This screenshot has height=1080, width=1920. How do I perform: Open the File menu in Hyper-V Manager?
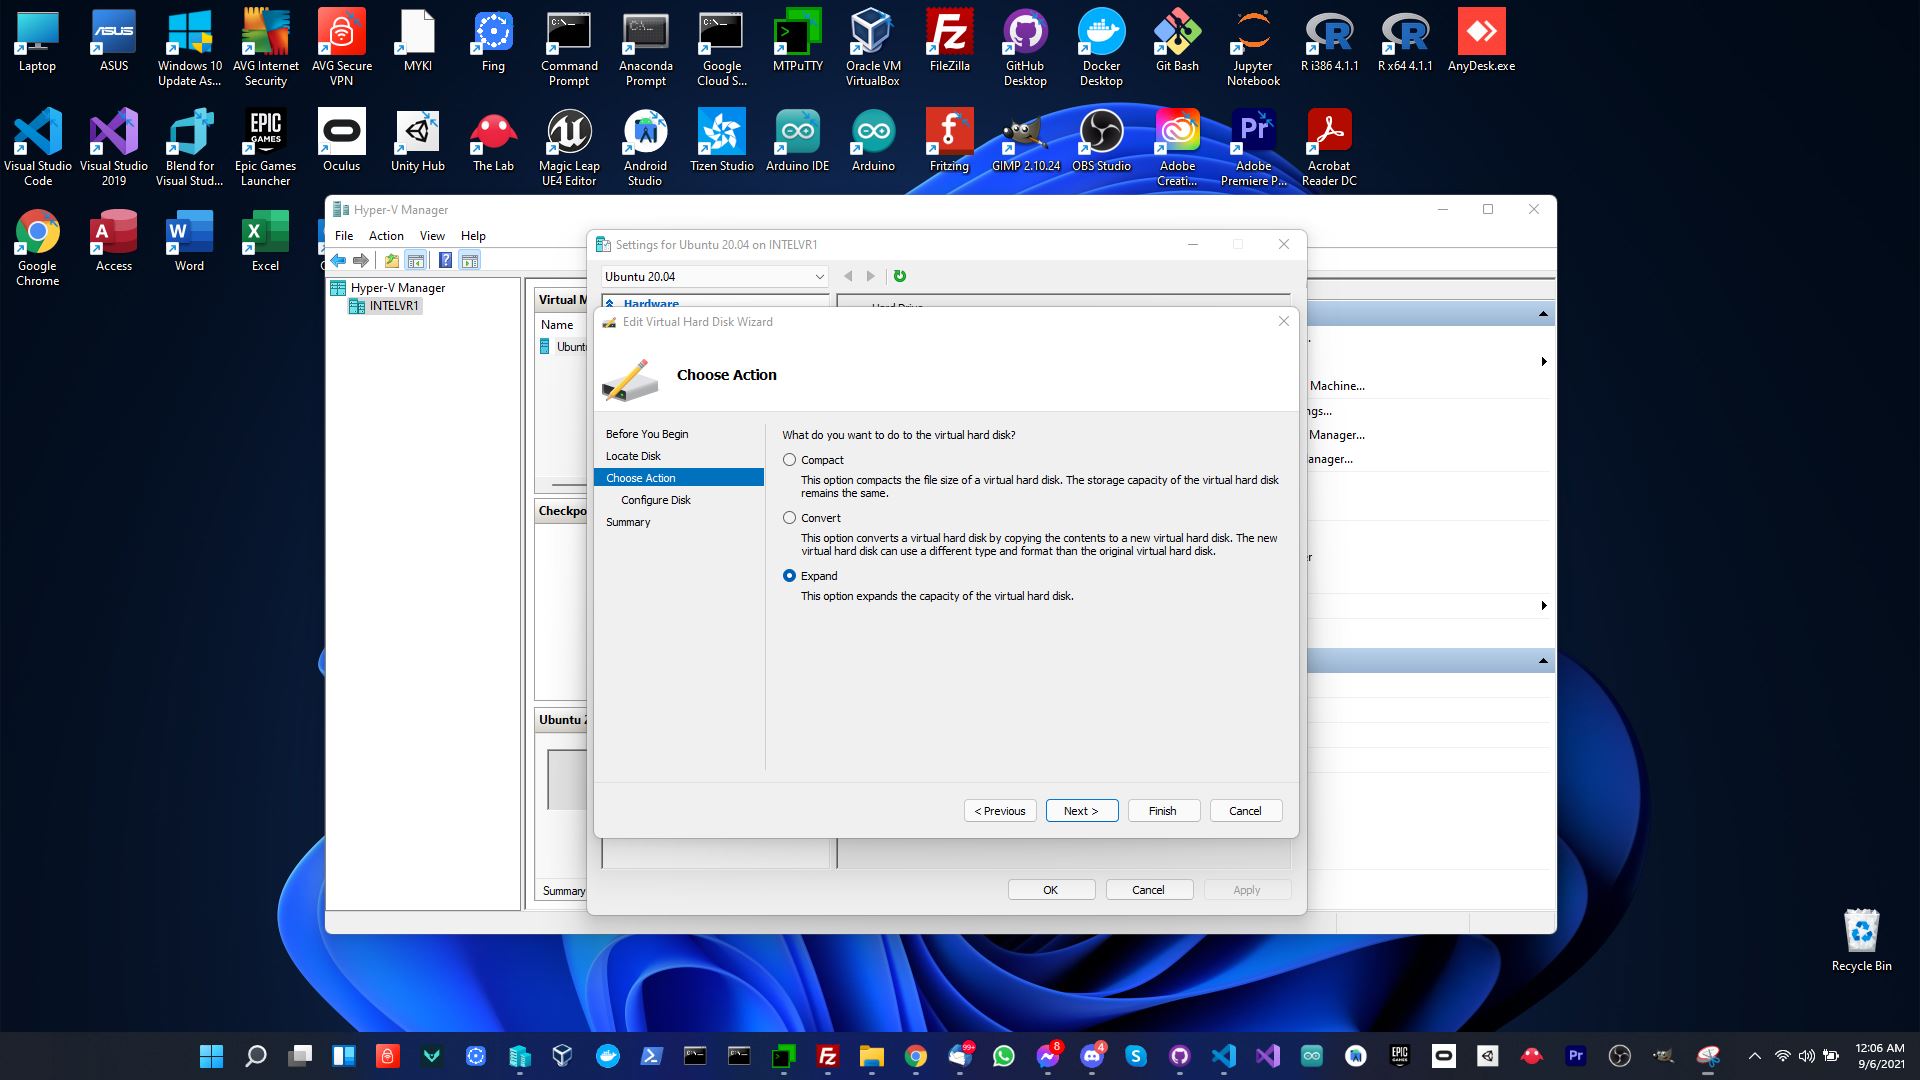tap(344, 236)
